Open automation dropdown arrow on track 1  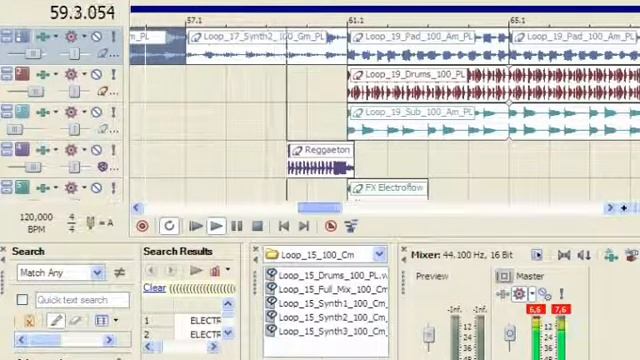[x=84, y=37]
